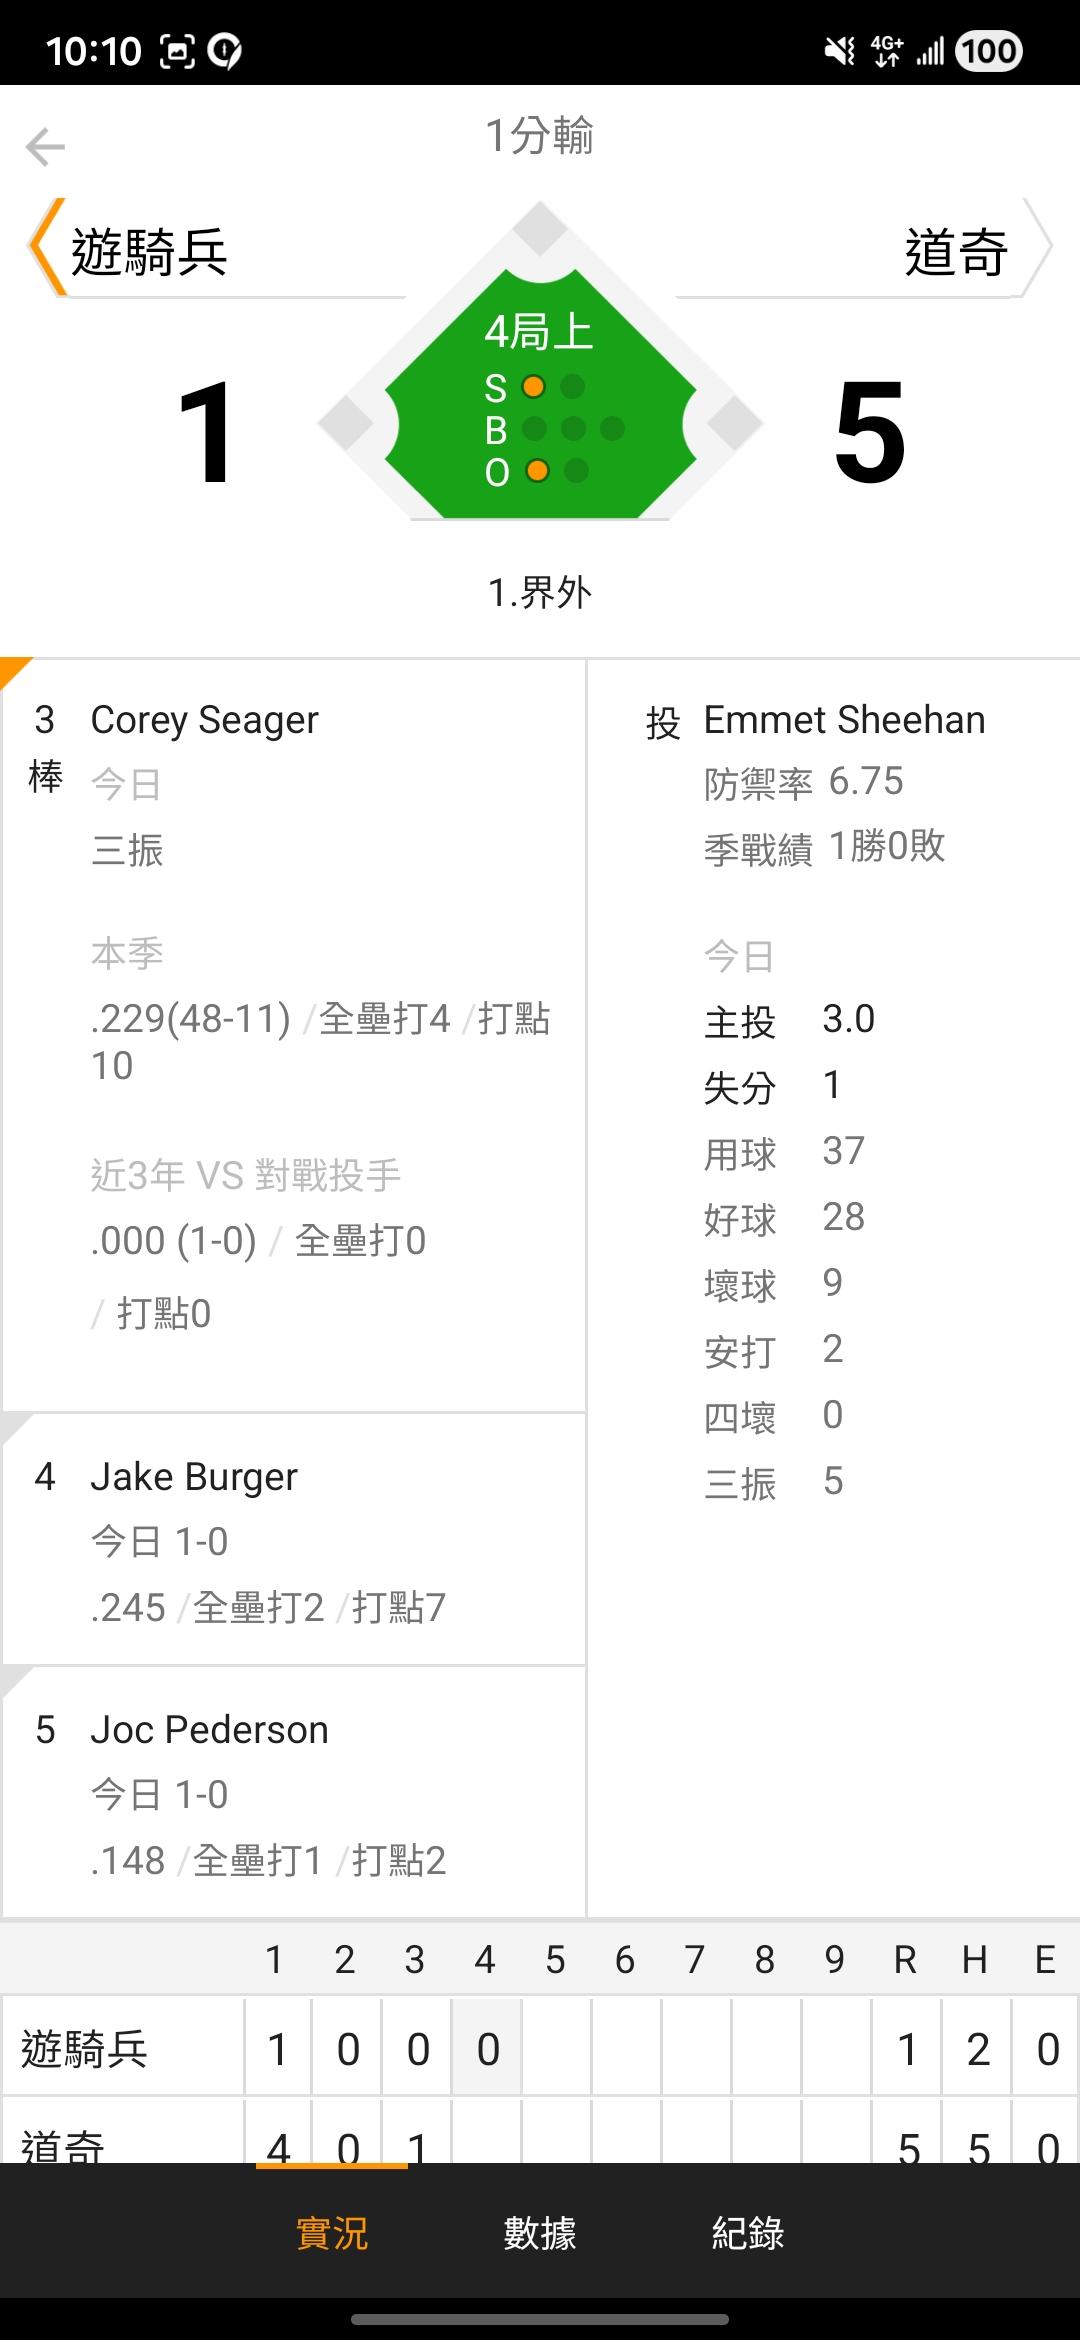Tap the second base diamond icon
The image size is (1080, 2340).
(540, 229)
